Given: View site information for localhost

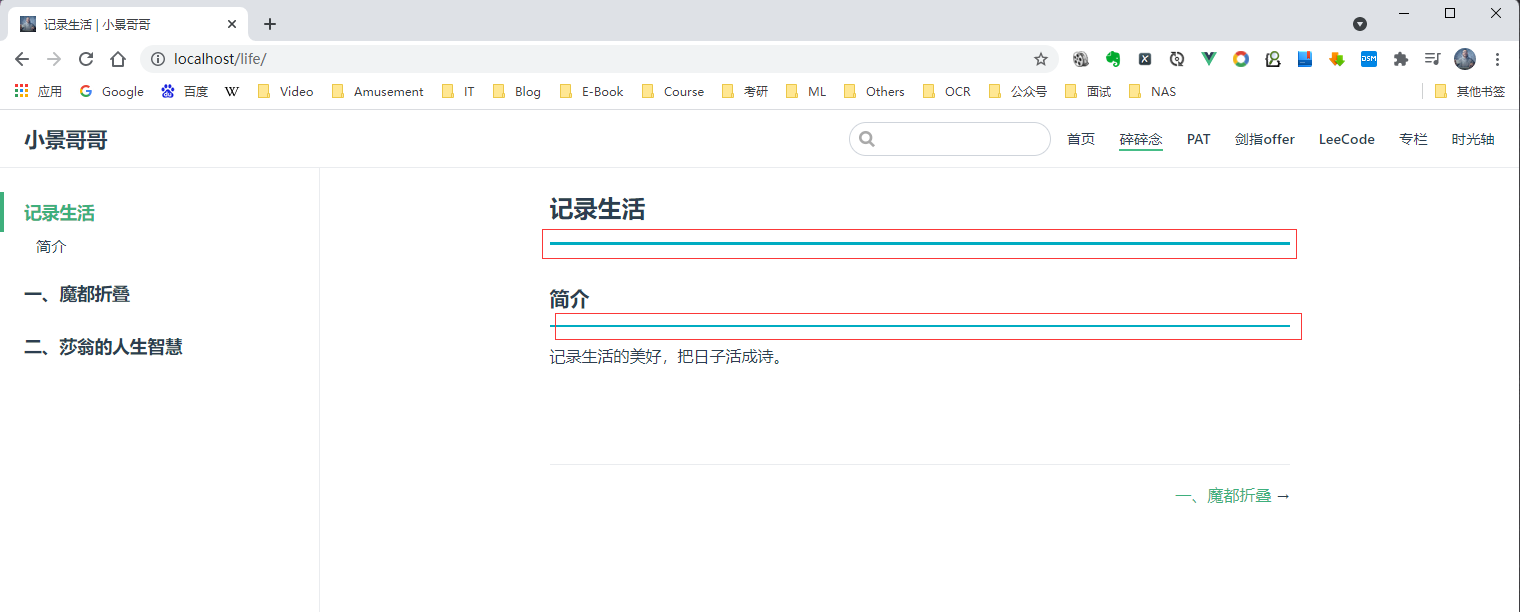Looking at the screenshot, I should (x=157, y=59).
